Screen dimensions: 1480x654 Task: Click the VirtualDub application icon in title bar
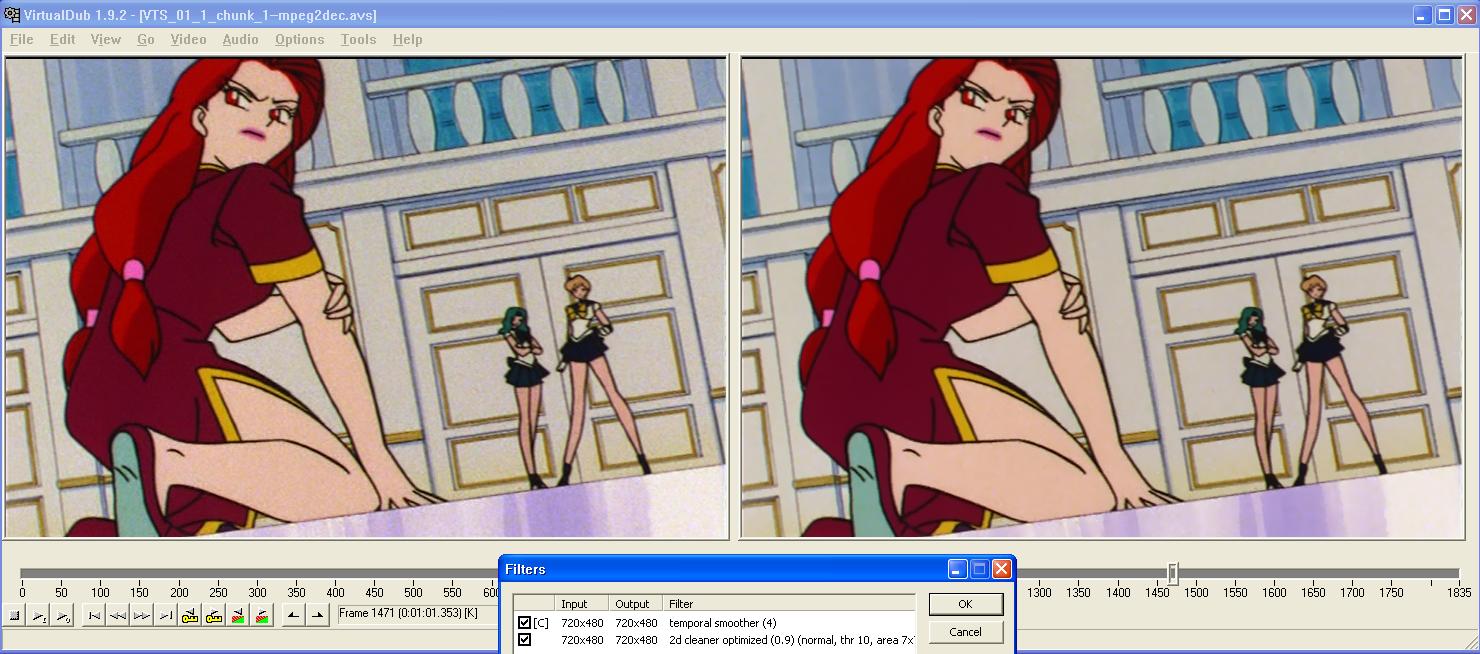click(12, 15)
